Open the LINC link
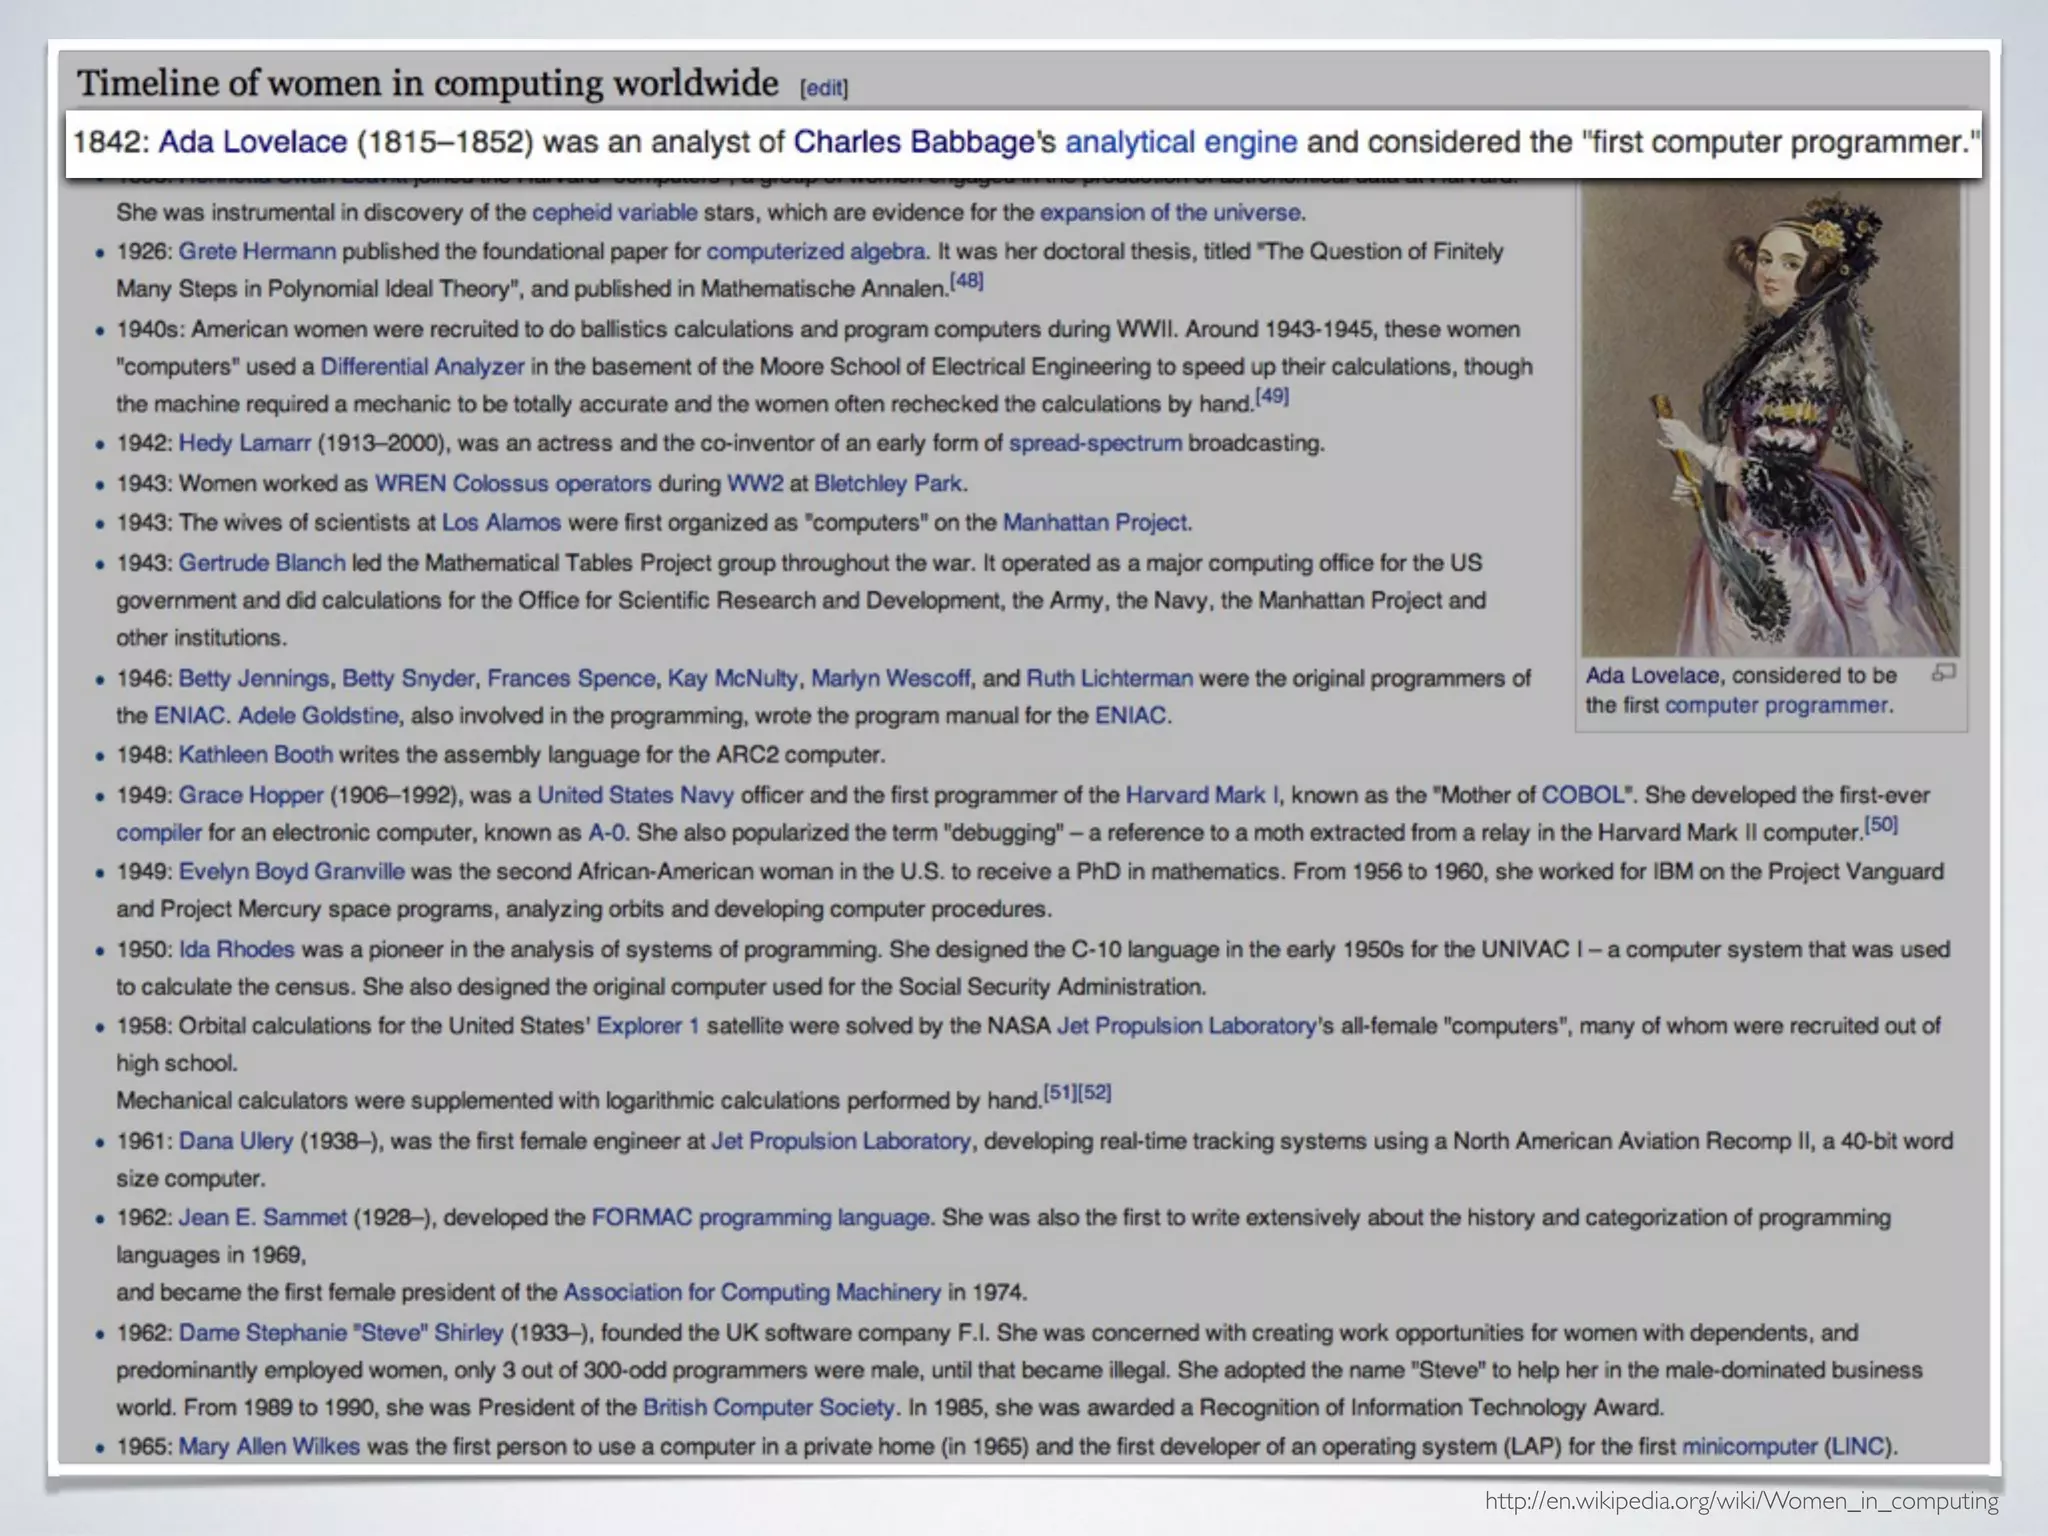Screen dimensions: 2048x1536 click(1860, 1447)
